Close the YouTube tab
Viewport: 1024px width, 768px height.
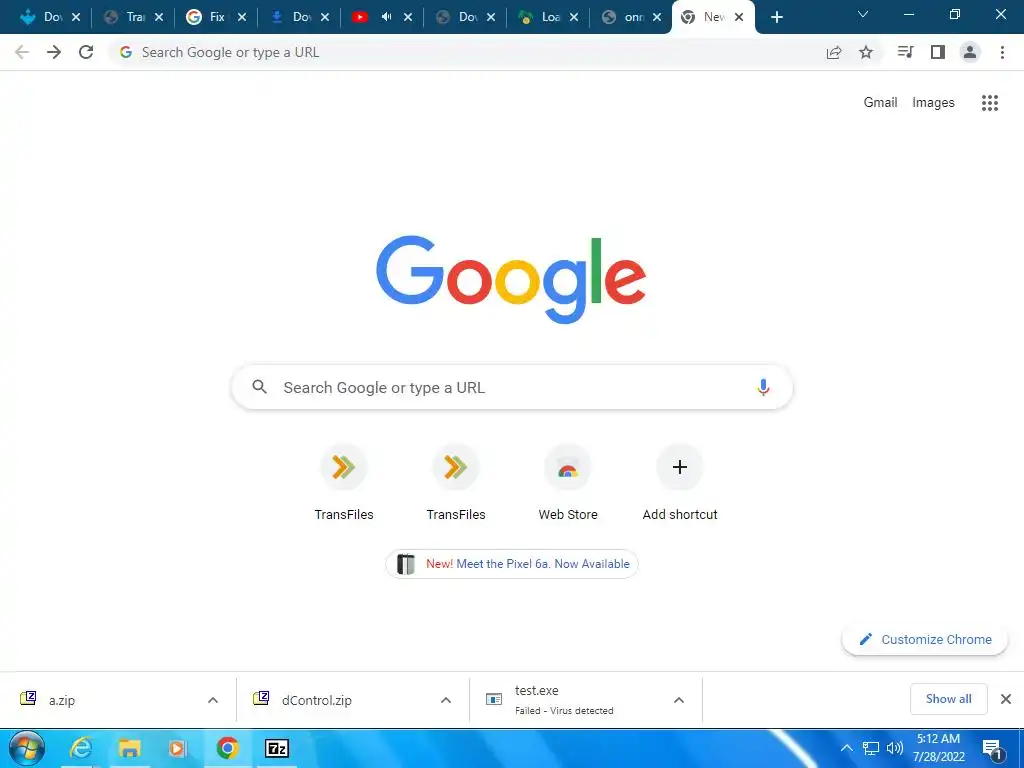point(408,17)
